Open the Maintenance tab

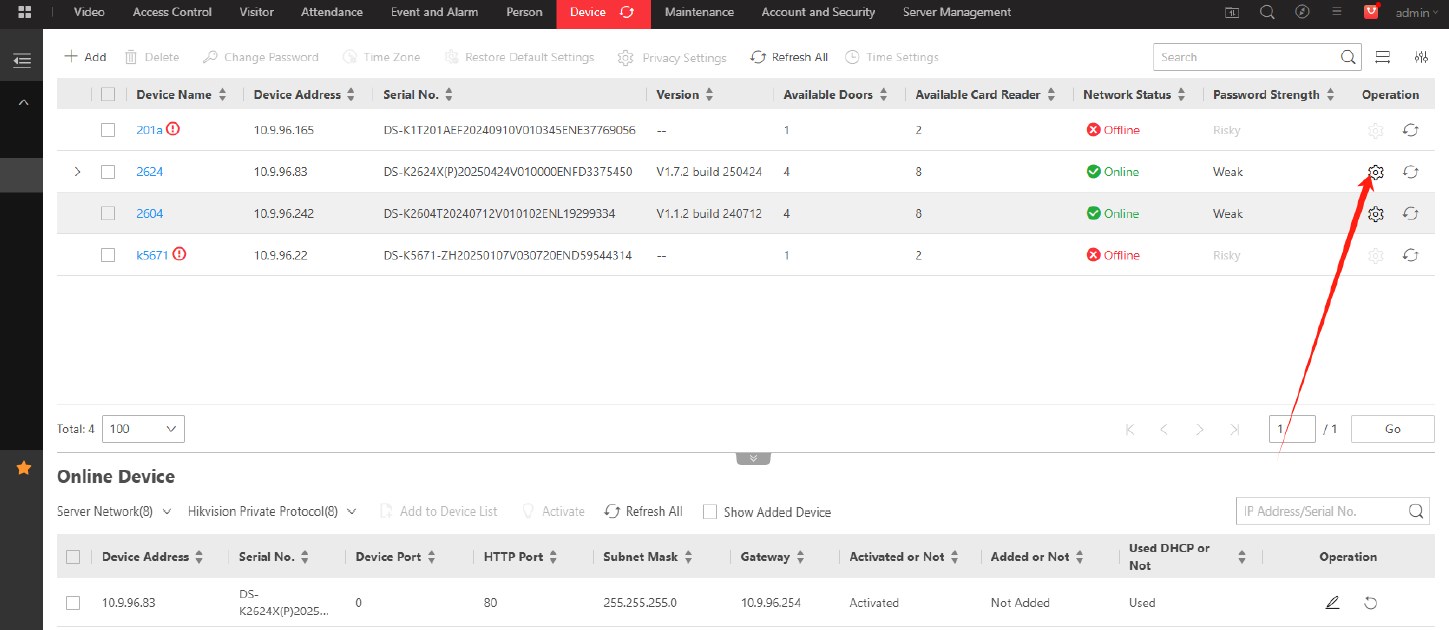coord(699,12)
